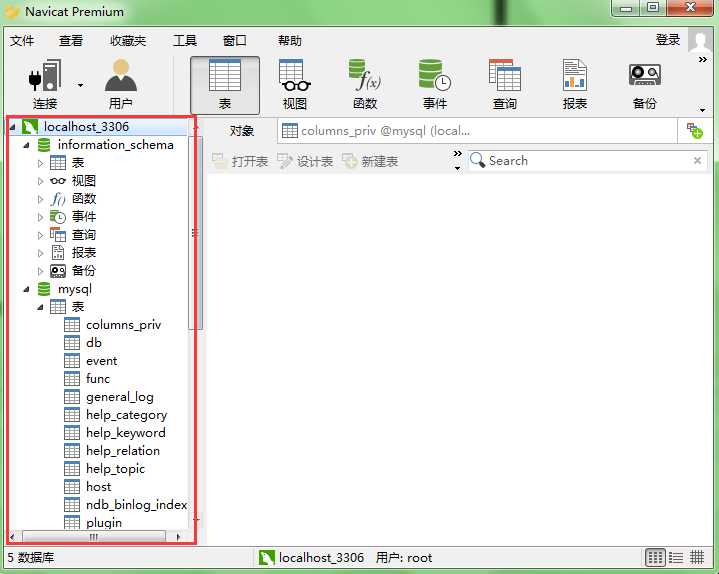Open the connection type dropdown arrow
The height and width of the screenshot is (574, 719).
81,85
